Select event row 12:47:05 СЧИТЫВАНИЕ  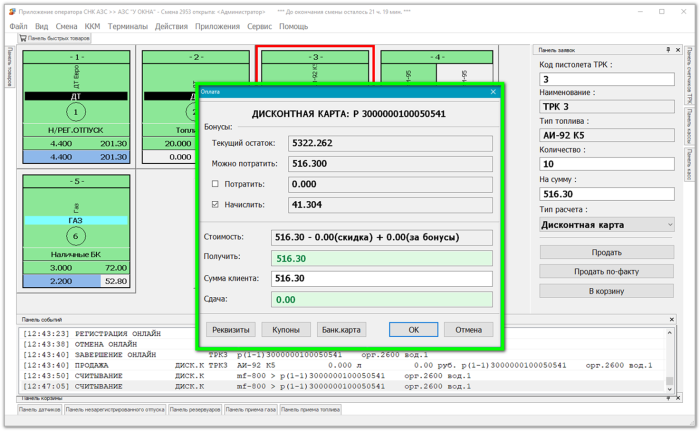[x=343, y=386]
